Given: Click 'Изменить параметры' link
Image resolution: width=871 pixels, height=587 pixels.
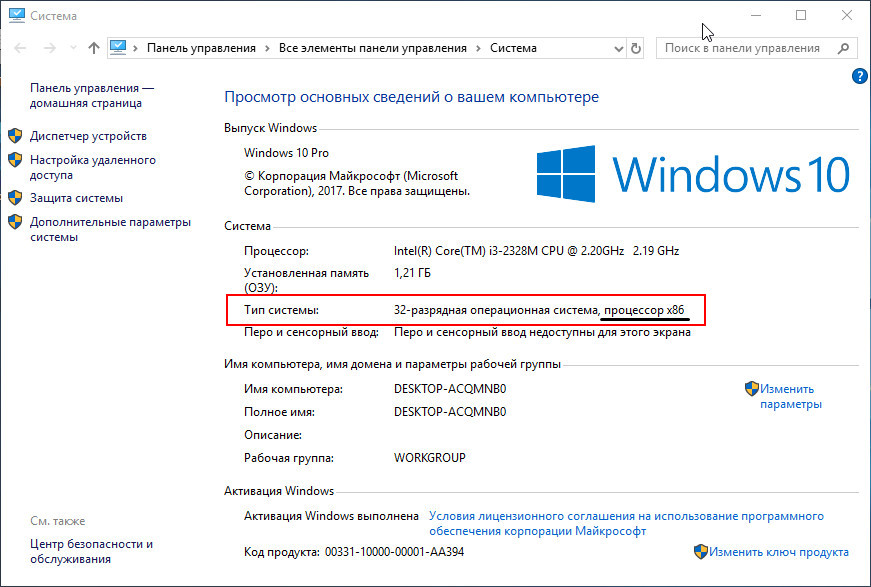Looking at the screenshot, I should 790,397.
